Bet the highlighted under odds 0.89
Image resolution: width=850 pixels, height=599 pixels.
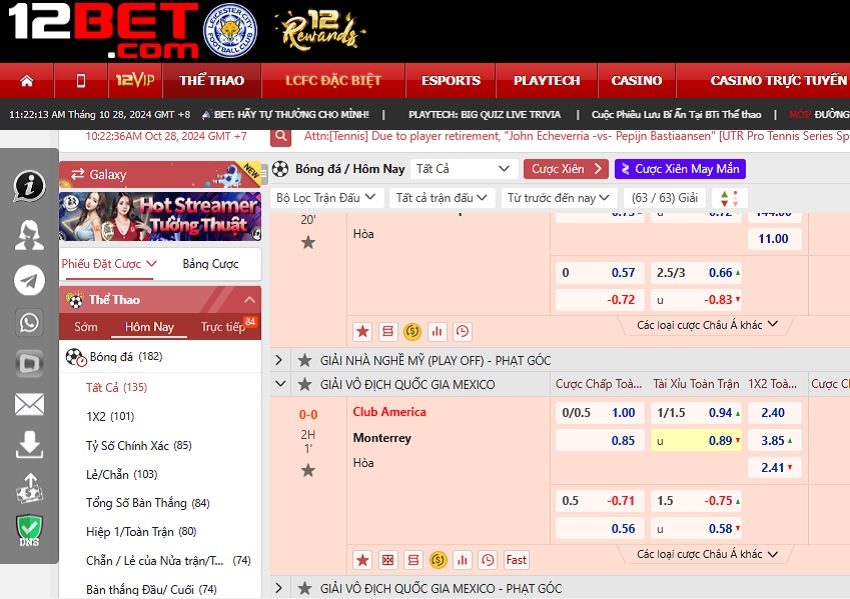(696, 441)
